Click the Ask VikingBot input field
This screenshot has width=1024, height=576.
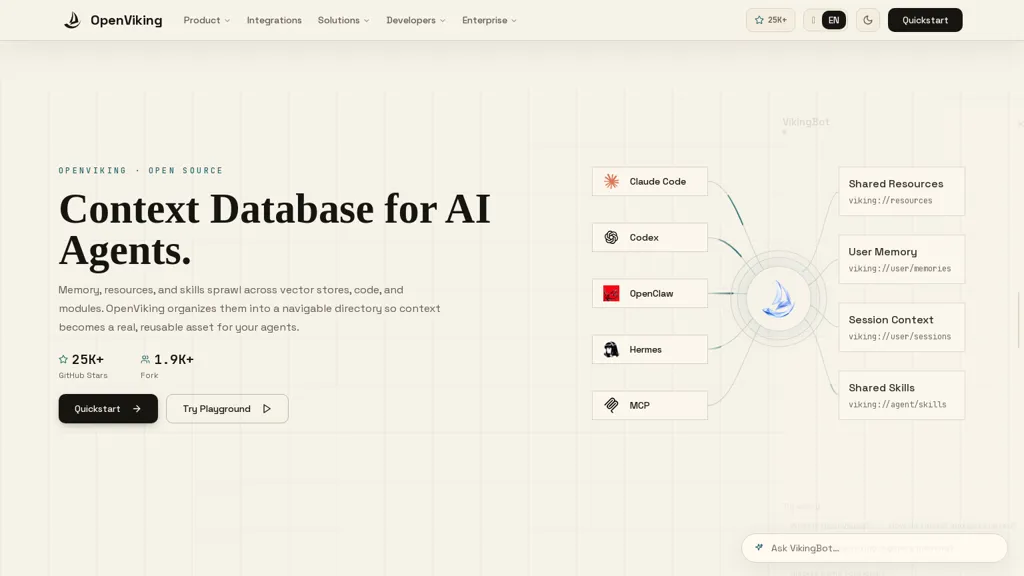[874, 548]
